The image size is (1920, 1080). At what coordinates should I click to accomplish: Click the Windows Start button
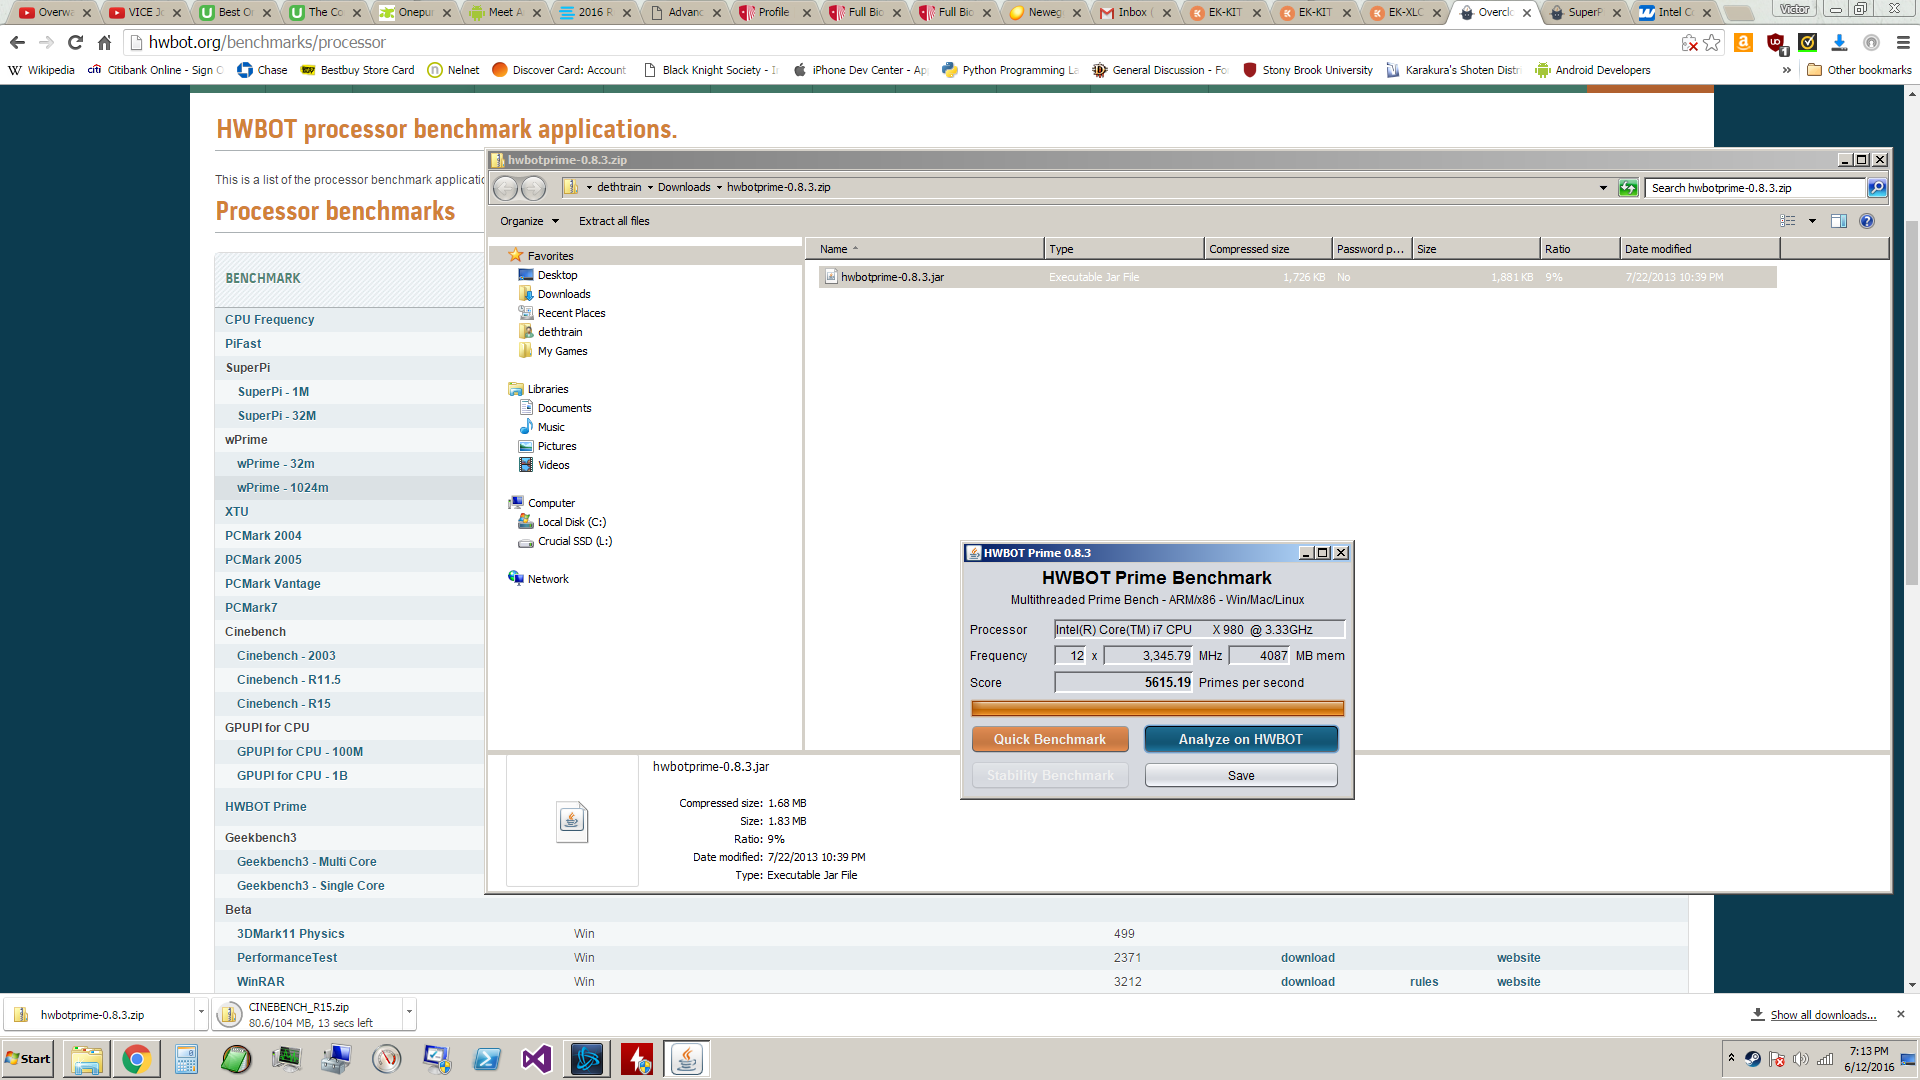28,1059
